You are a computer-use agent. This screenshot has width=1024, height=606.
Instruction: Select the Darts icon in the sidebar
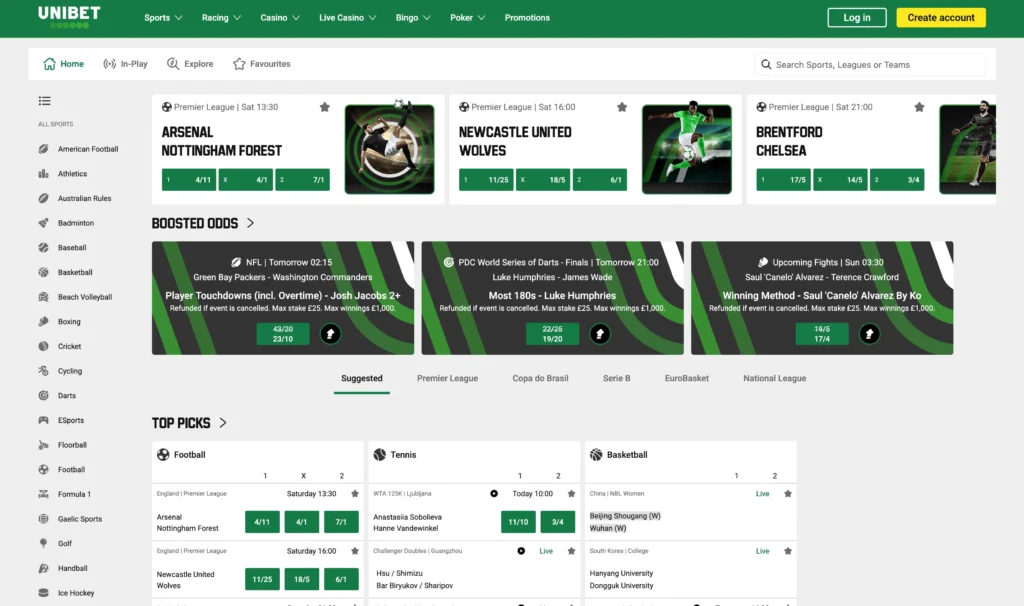(44, 396)
